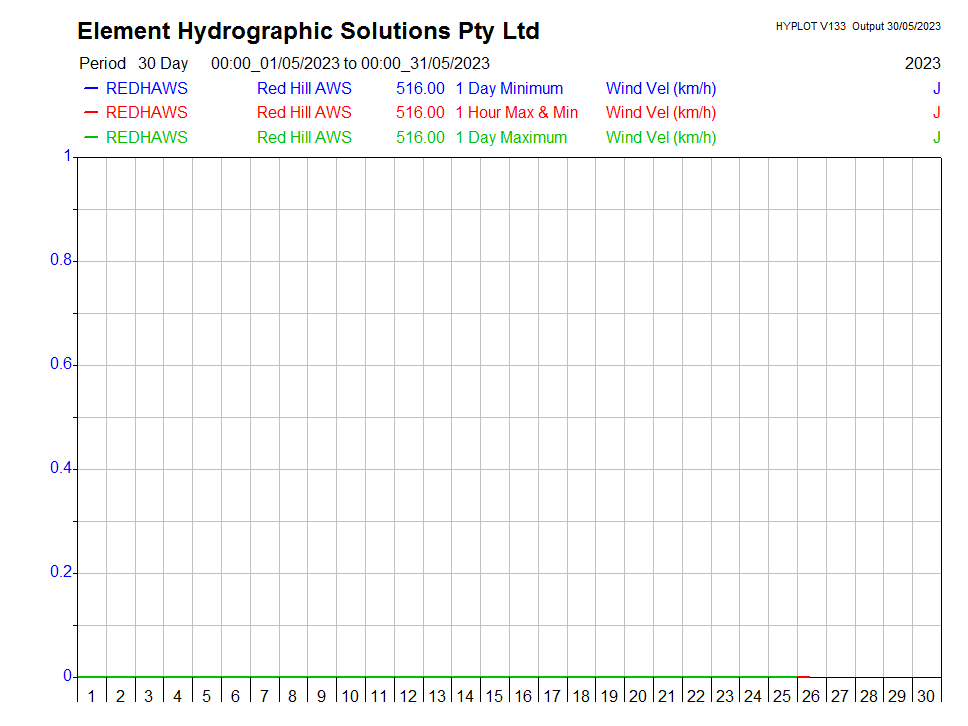Click day 15 on the x-axis
Viewport: 968px width, 726px height.
pyautogui.click(x=494, y=696)
